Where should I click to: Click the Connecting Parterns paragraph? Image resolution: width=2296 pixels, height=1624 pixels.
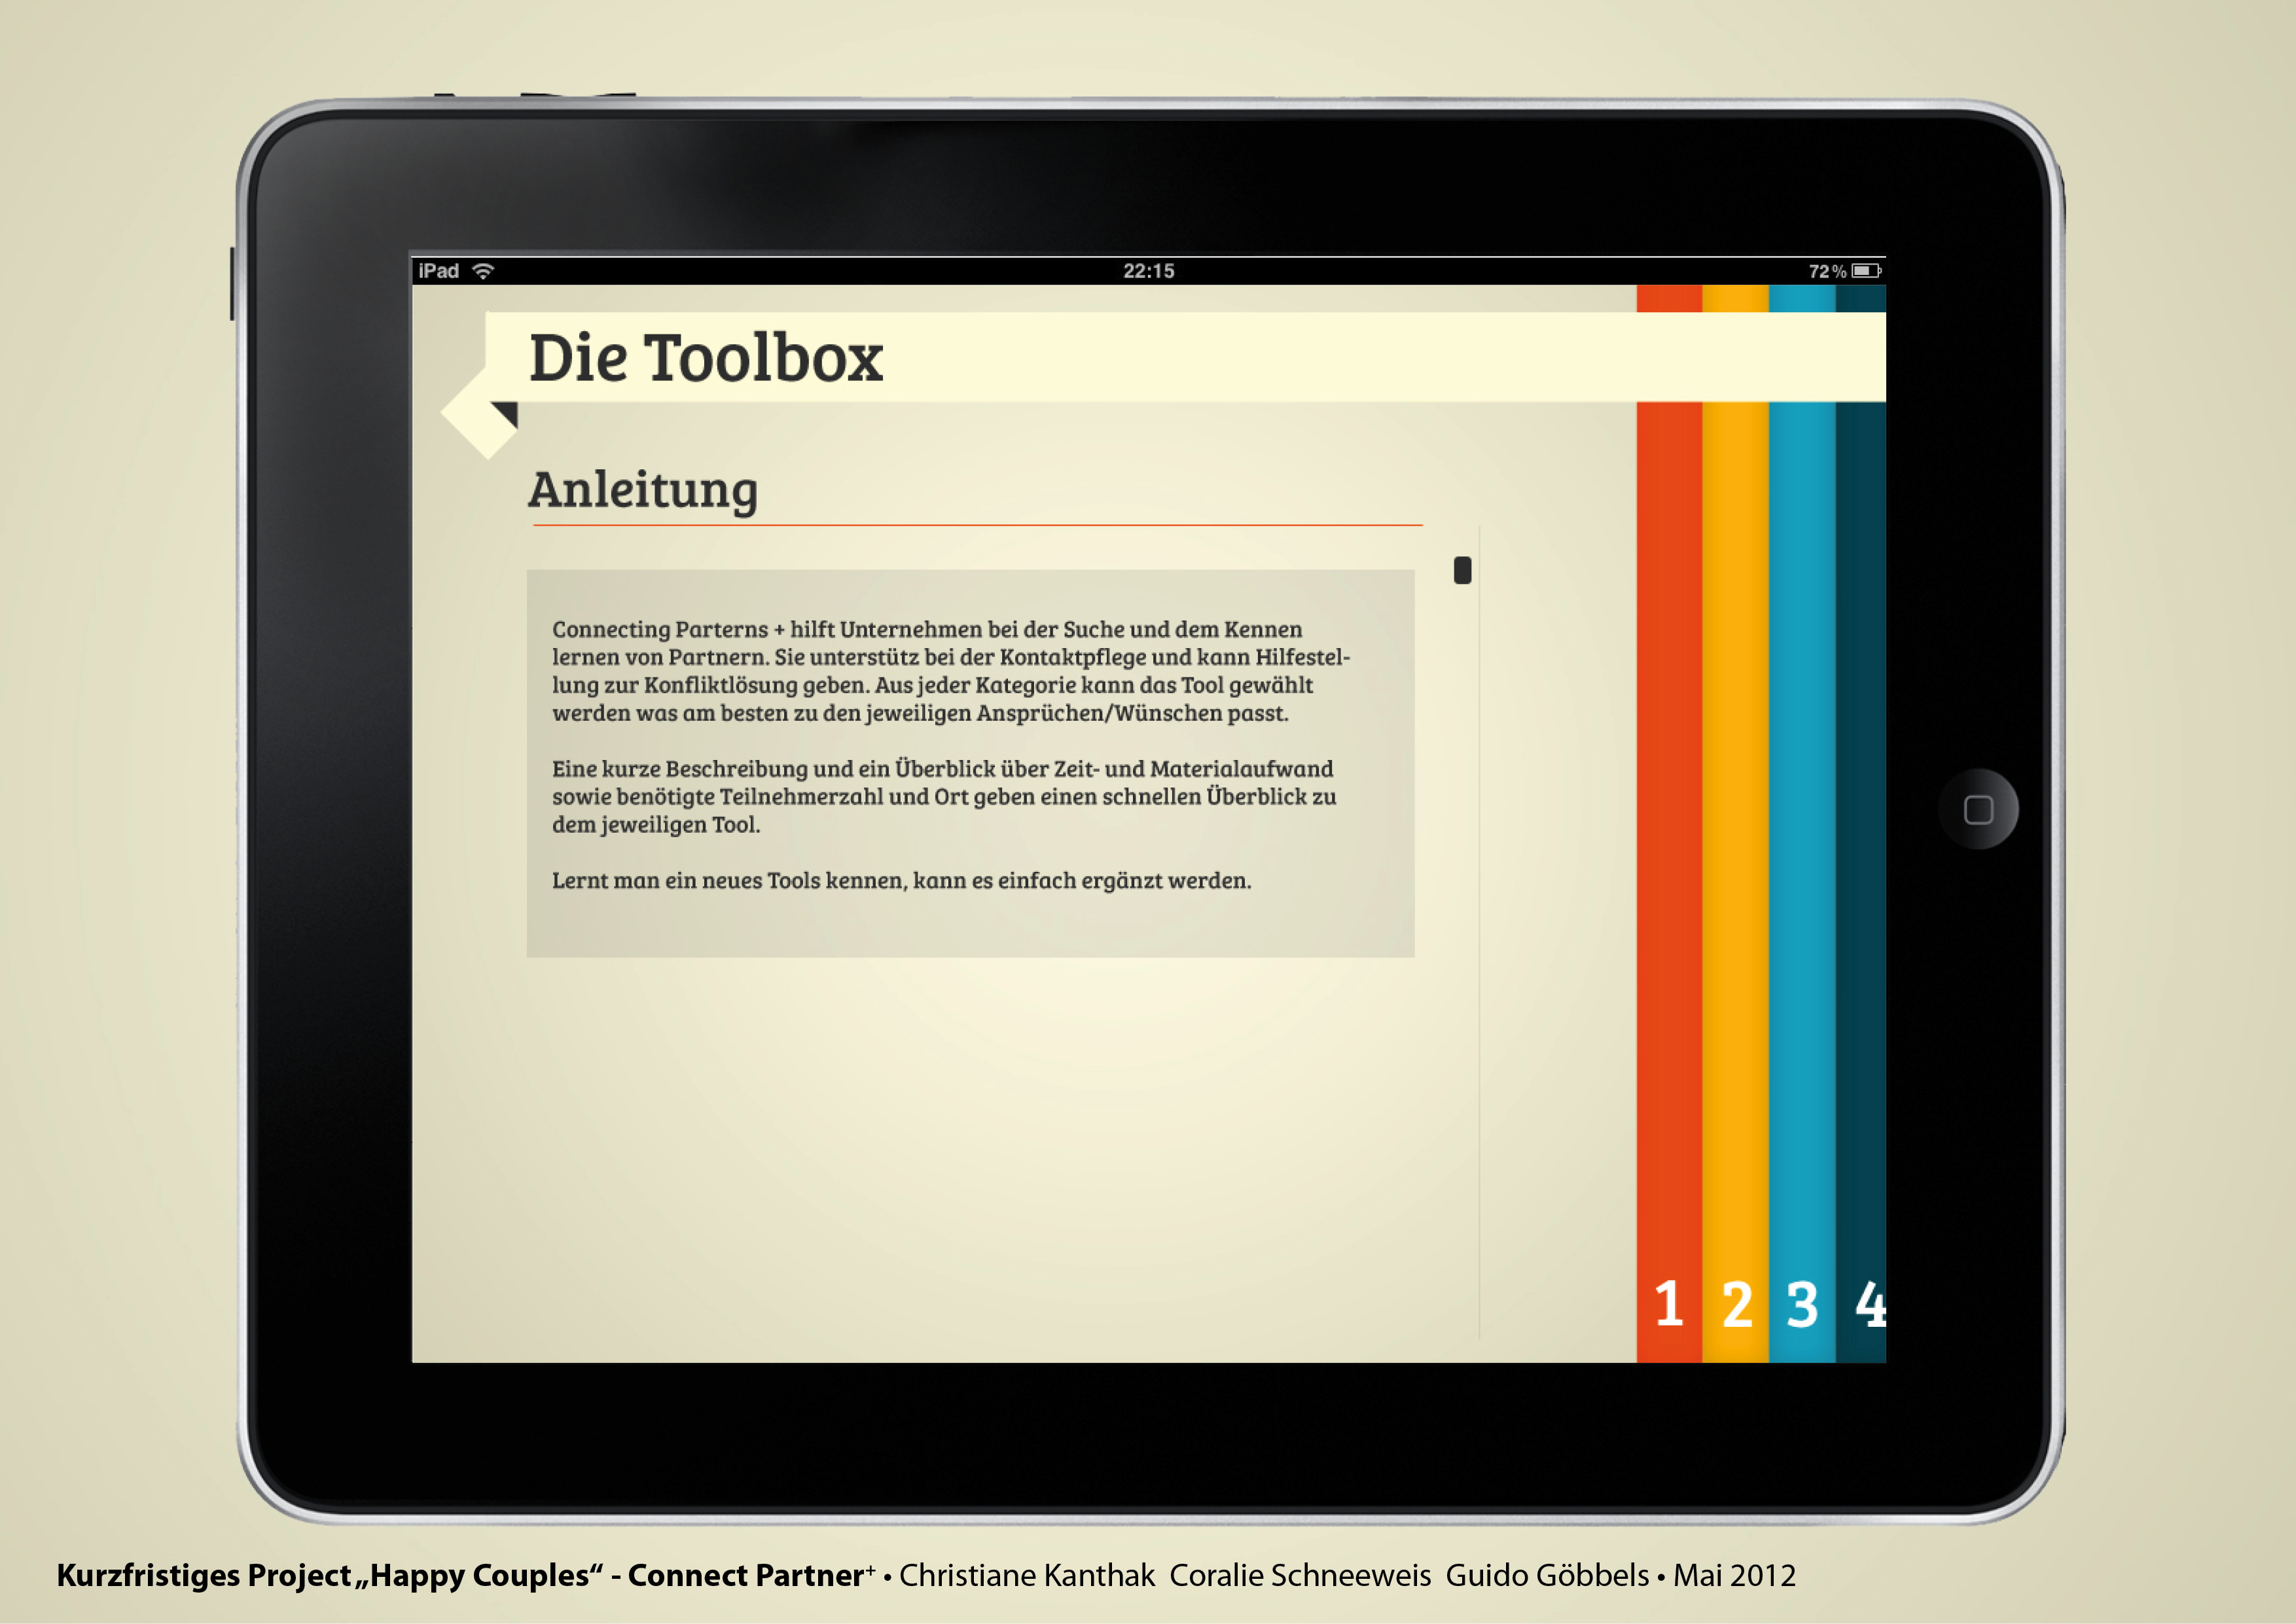[x=950, y=671]
